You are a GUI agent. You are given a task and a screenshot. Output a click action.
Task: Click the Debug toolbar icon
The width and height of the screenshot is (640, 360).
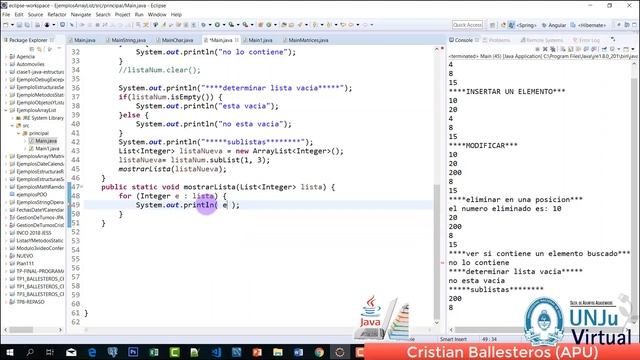click(203, 25)
